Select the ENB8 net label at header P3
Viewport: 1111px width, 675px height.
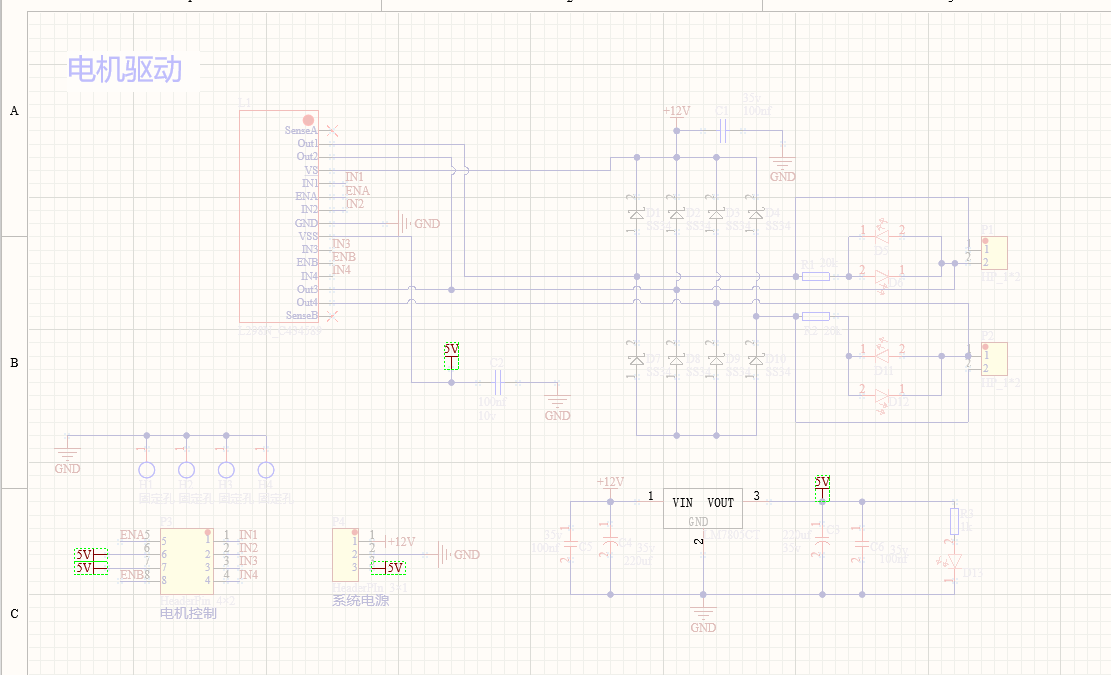pyautogui.click(x=135, y=574)
